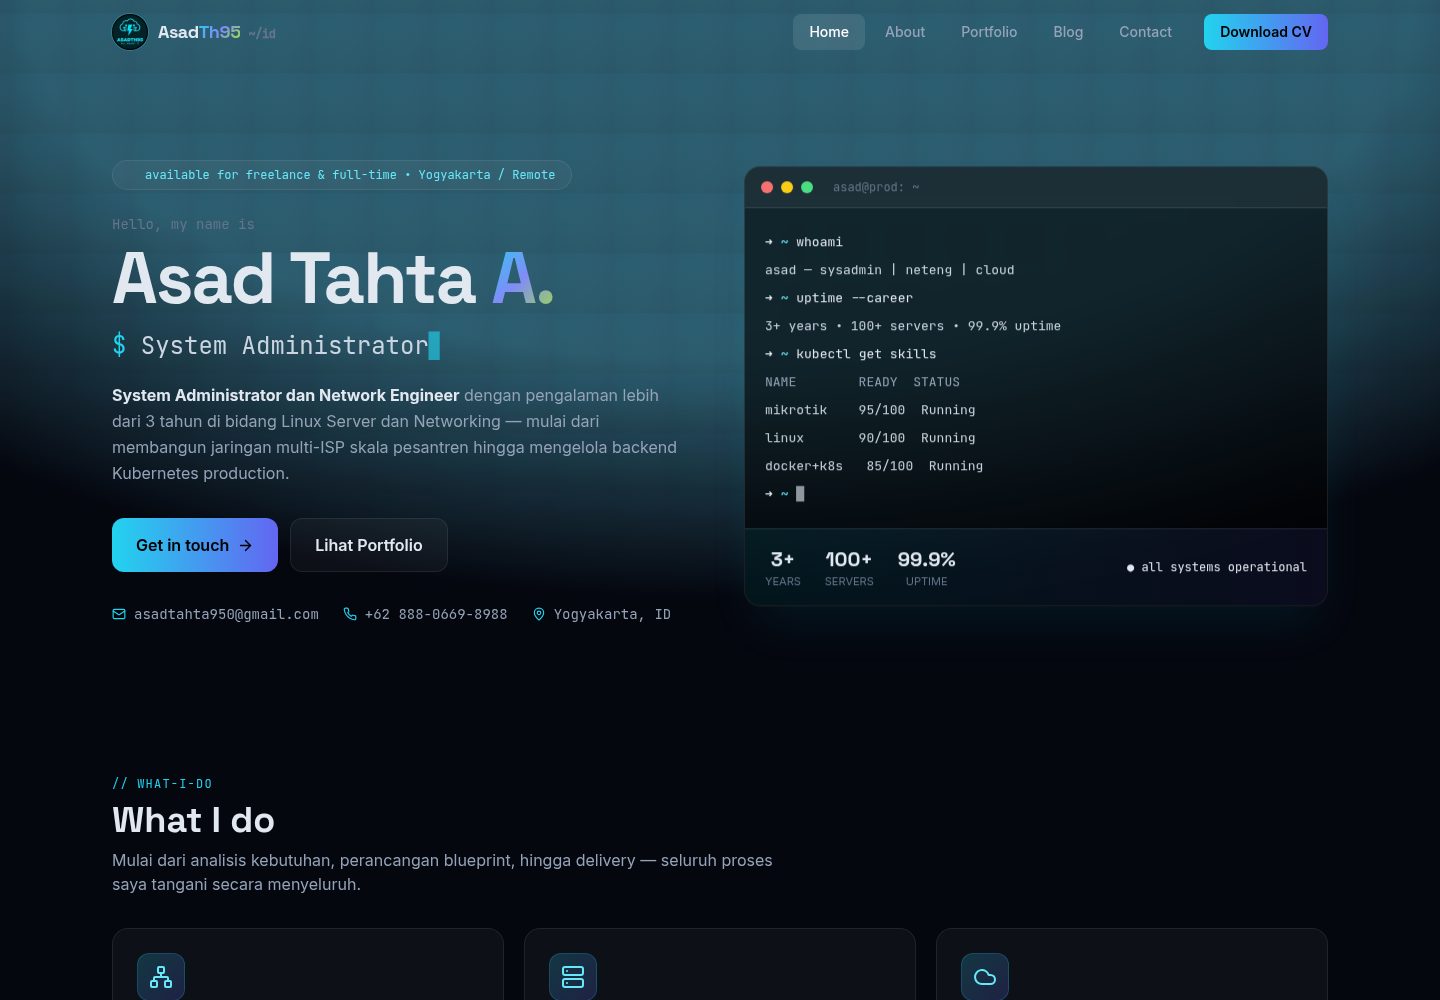Navigate to the Blog section
The width and height of the screenshot is (1440, 1000).
pos(1068,32)
